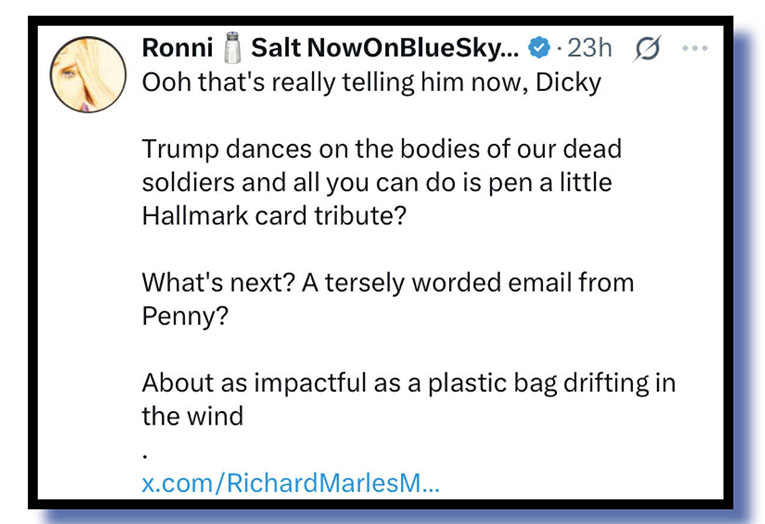Click the "What's next? A tersely worded email" line
The image size is (765, 524).
pos(387,282)
